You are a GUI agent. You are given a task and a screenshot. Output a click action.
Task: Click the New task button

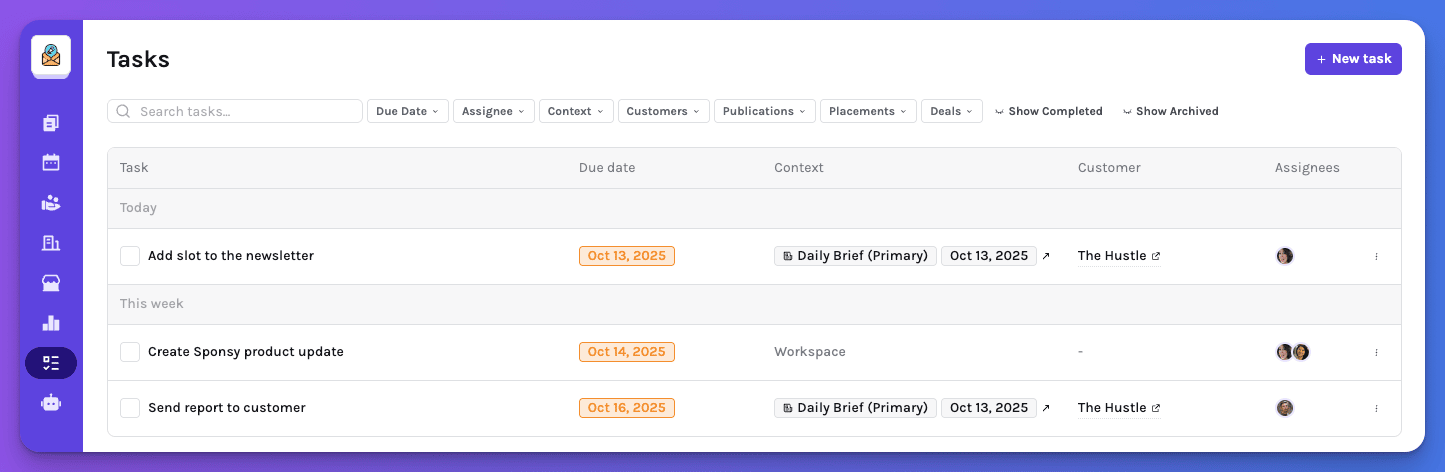pos(1352,59)
